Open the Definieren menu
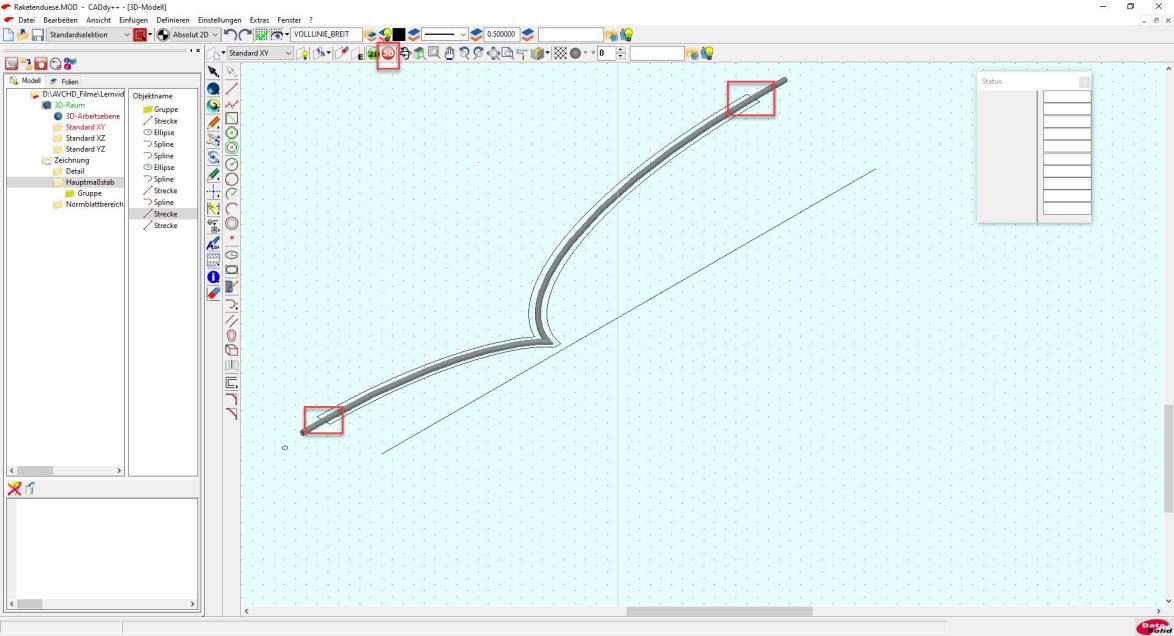 click(x=173, y=20)
